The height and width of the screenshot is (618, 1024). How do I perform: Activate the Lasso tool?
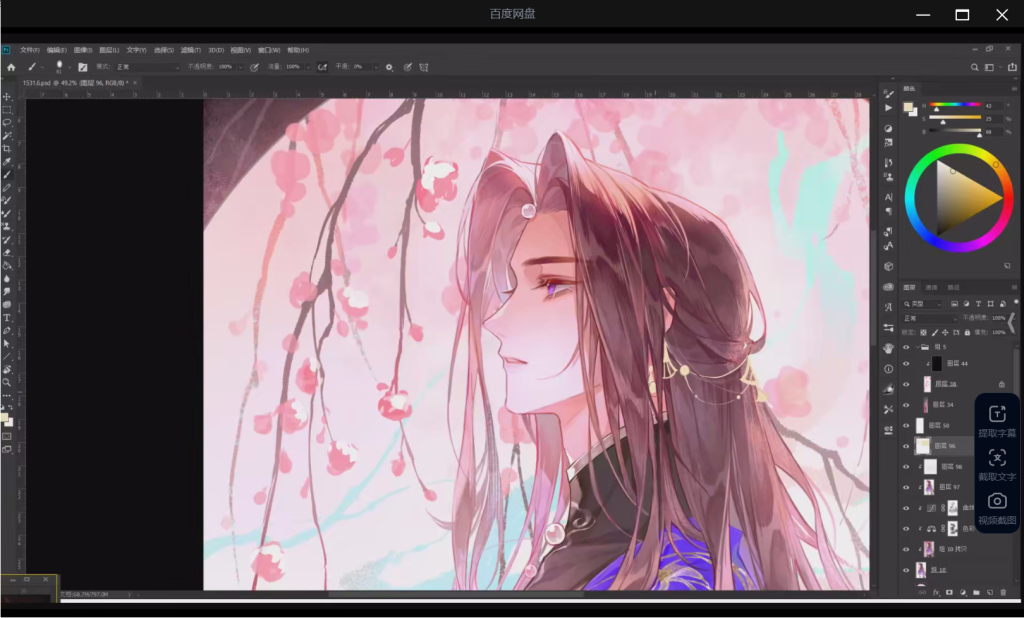(8, 121)
